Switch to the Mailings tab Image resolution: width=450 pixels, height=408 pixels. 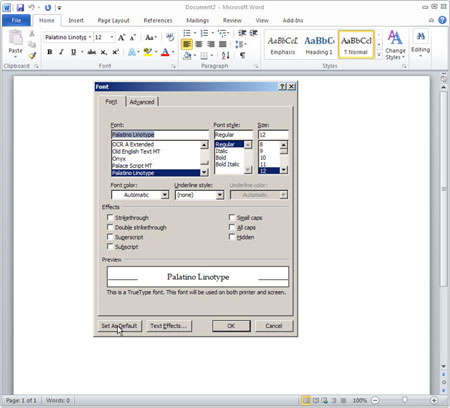(197, 20)
